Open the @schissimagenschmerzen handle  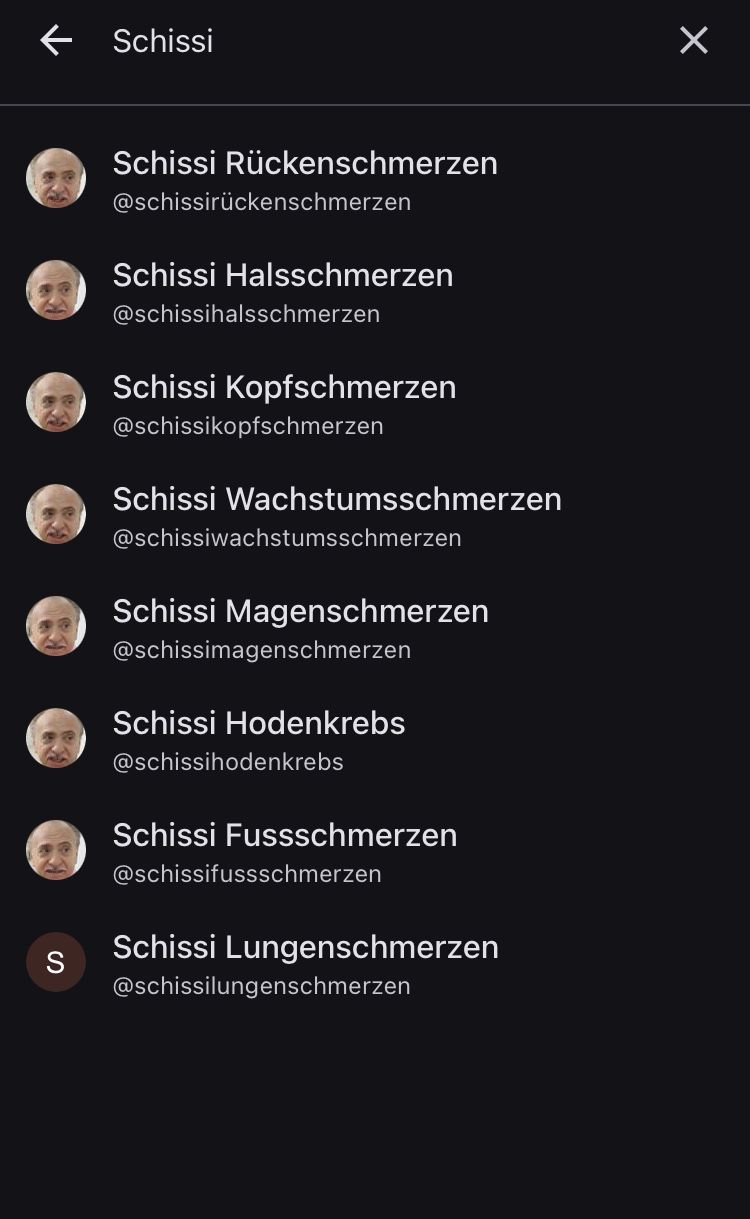tap(262, 650)
